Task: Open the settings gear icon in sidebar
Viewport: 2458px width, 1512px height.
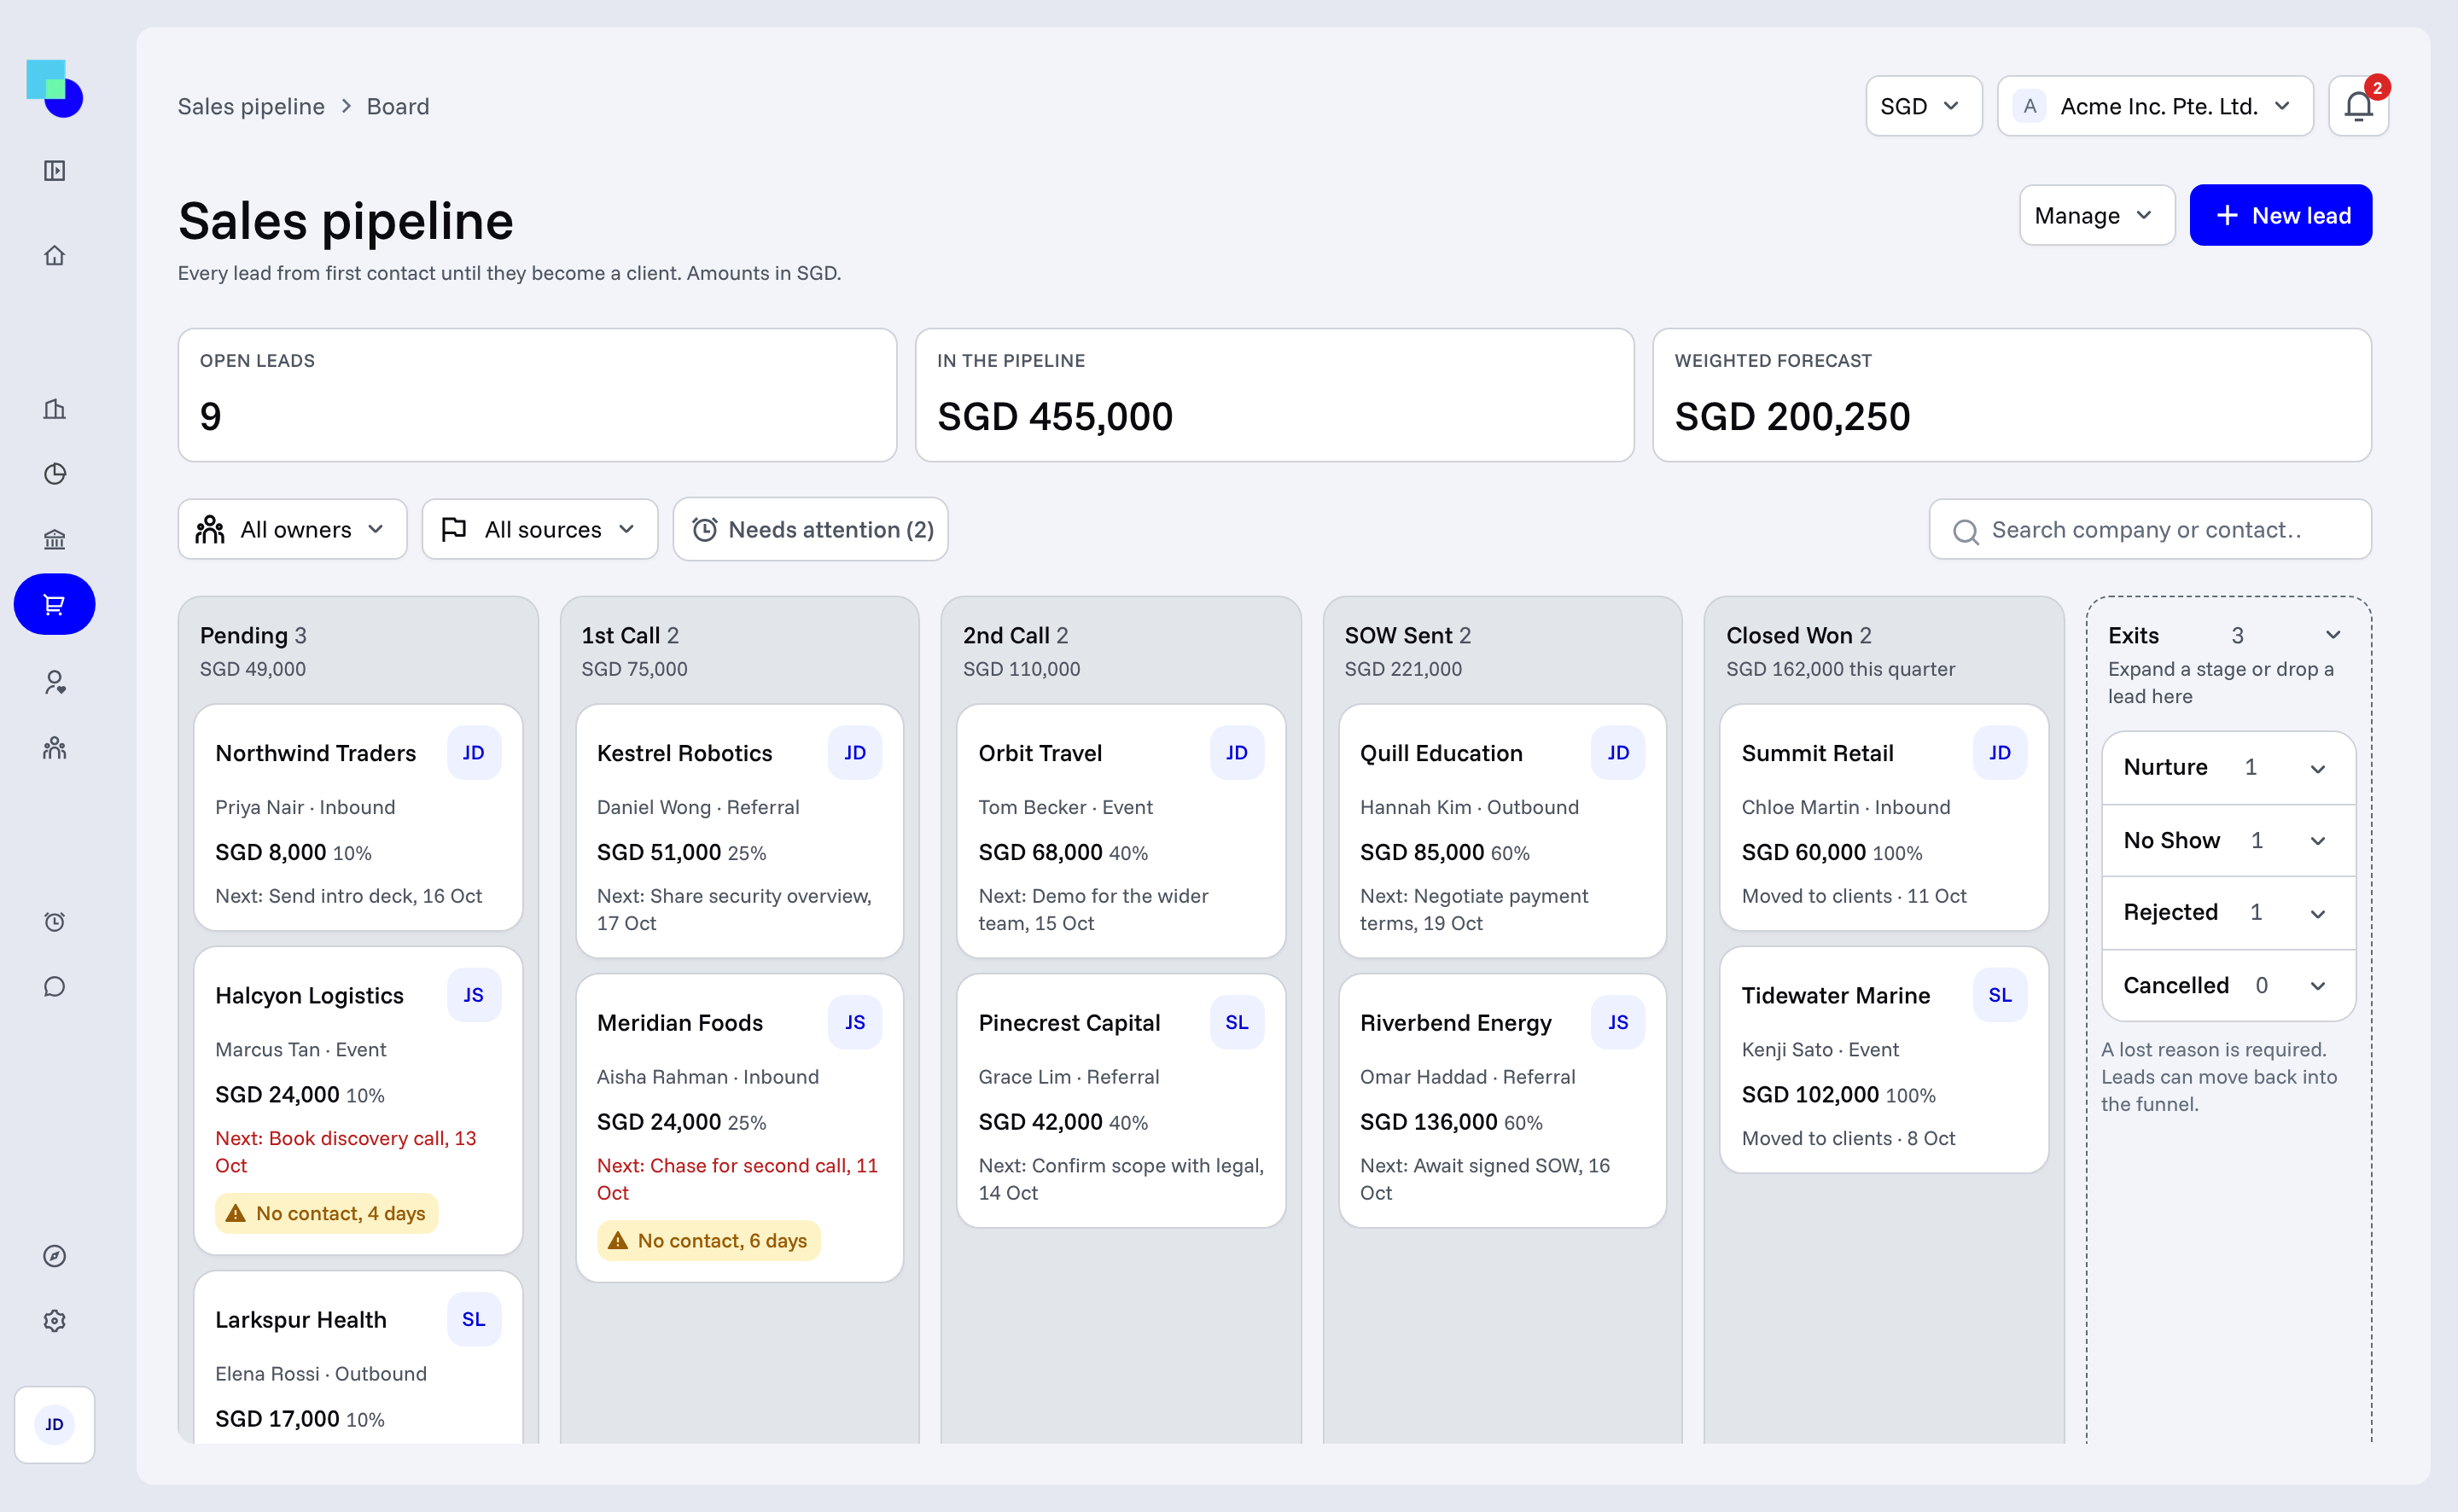Action: tap(54, 1320)
